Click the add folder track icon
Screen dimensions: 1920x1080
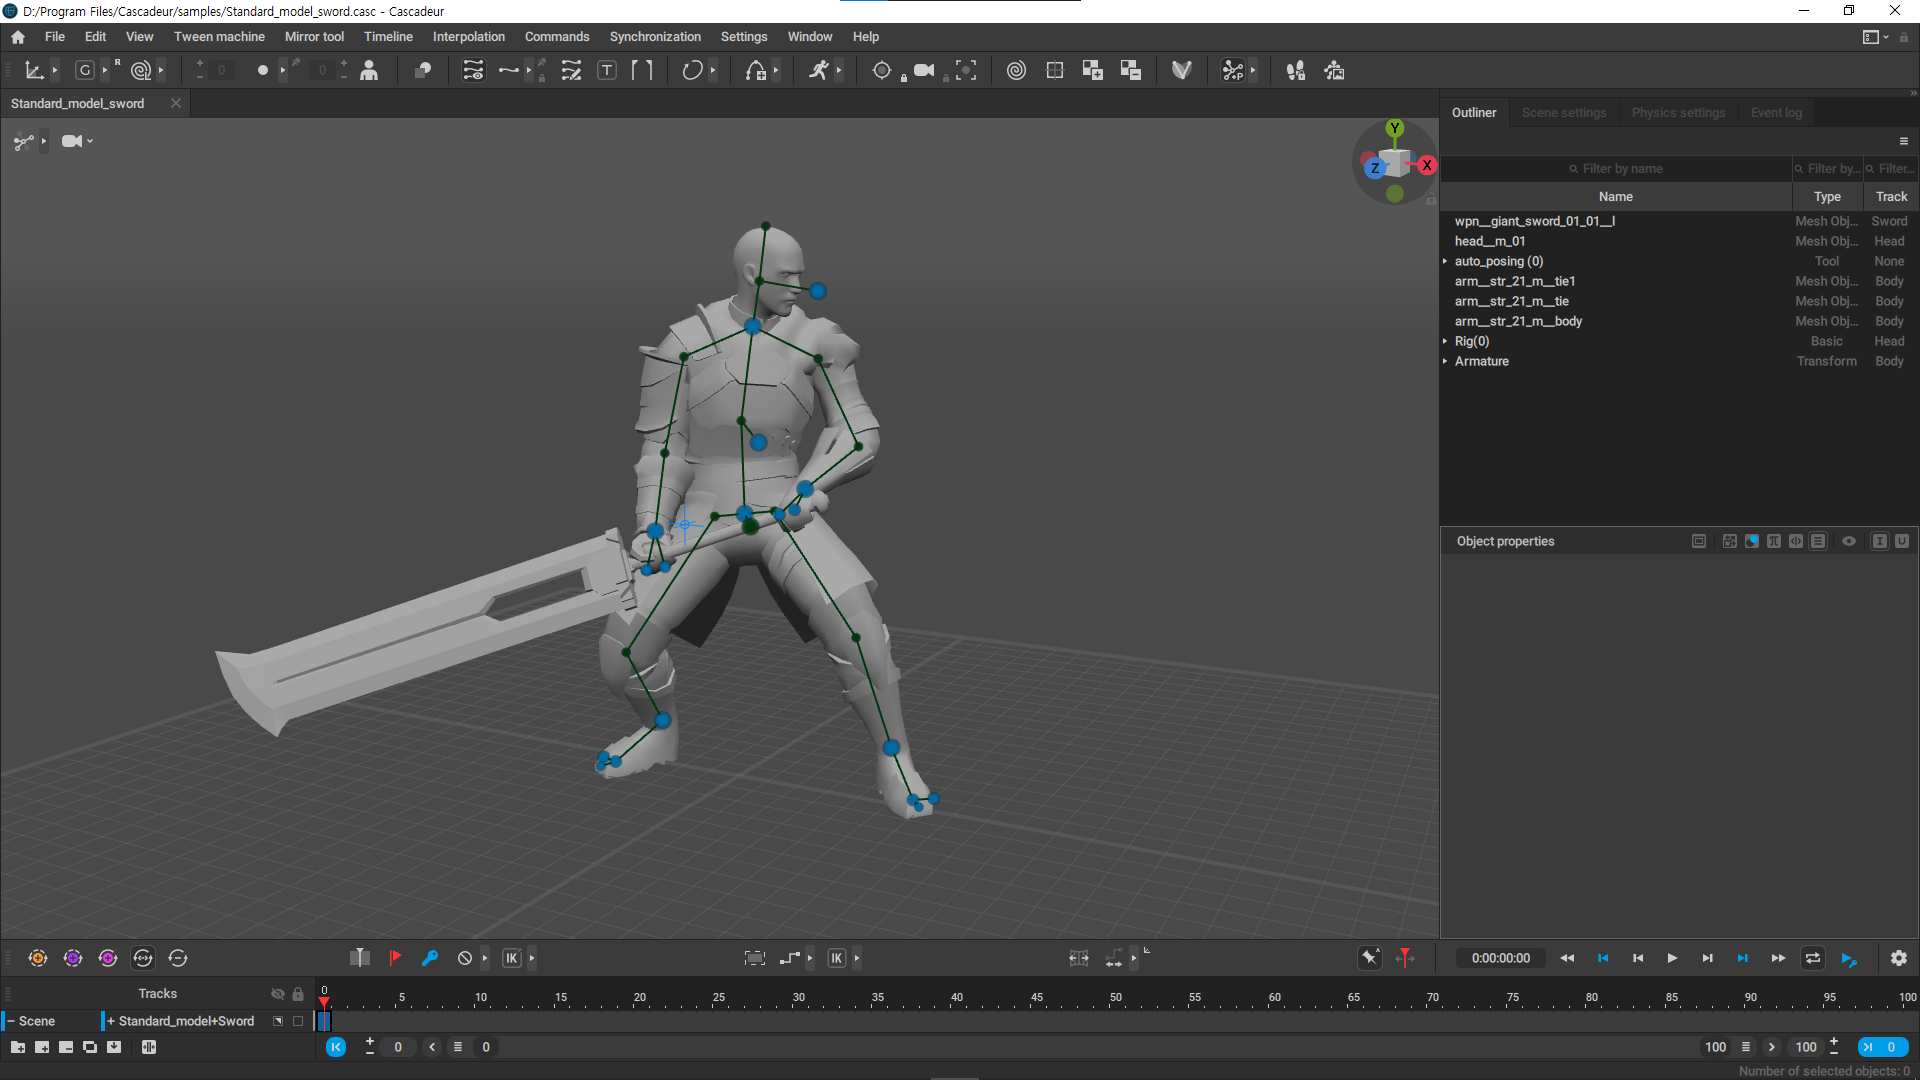(x=18, y=1047)
